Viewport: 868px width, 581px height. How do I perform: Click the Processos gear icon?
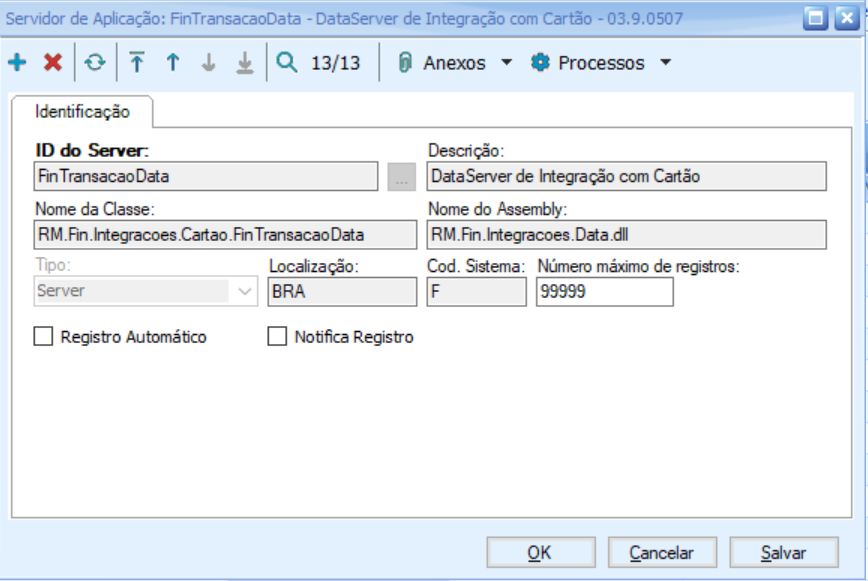[x=540, y=63]
